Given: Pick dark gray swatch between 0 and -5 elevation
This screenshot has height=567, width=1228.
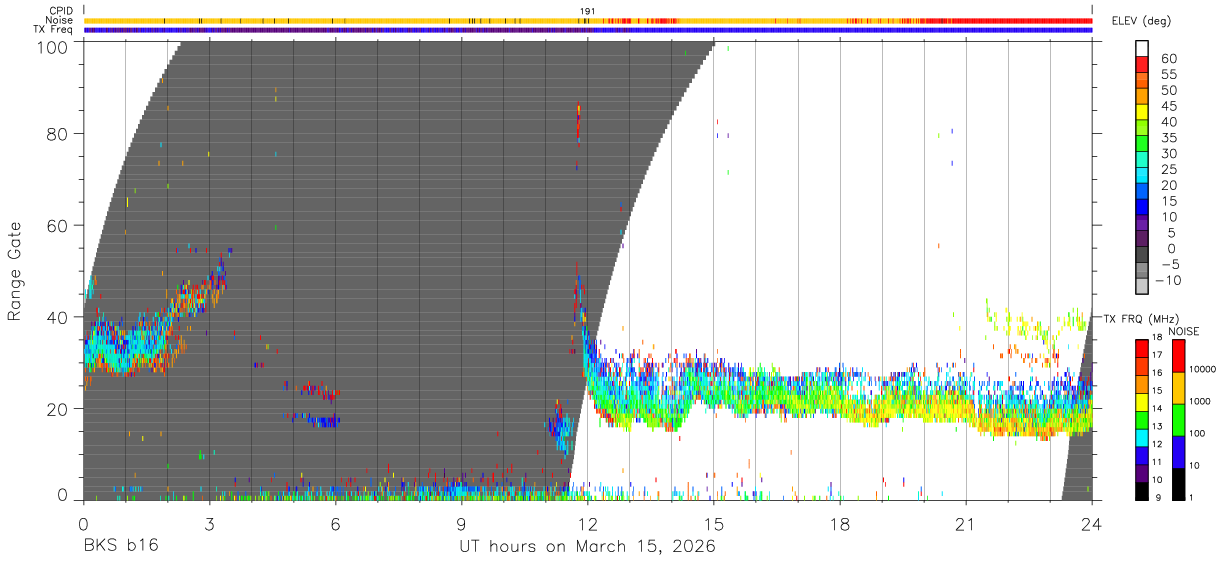Looking at the screenshot, I should click(1142, 256).
